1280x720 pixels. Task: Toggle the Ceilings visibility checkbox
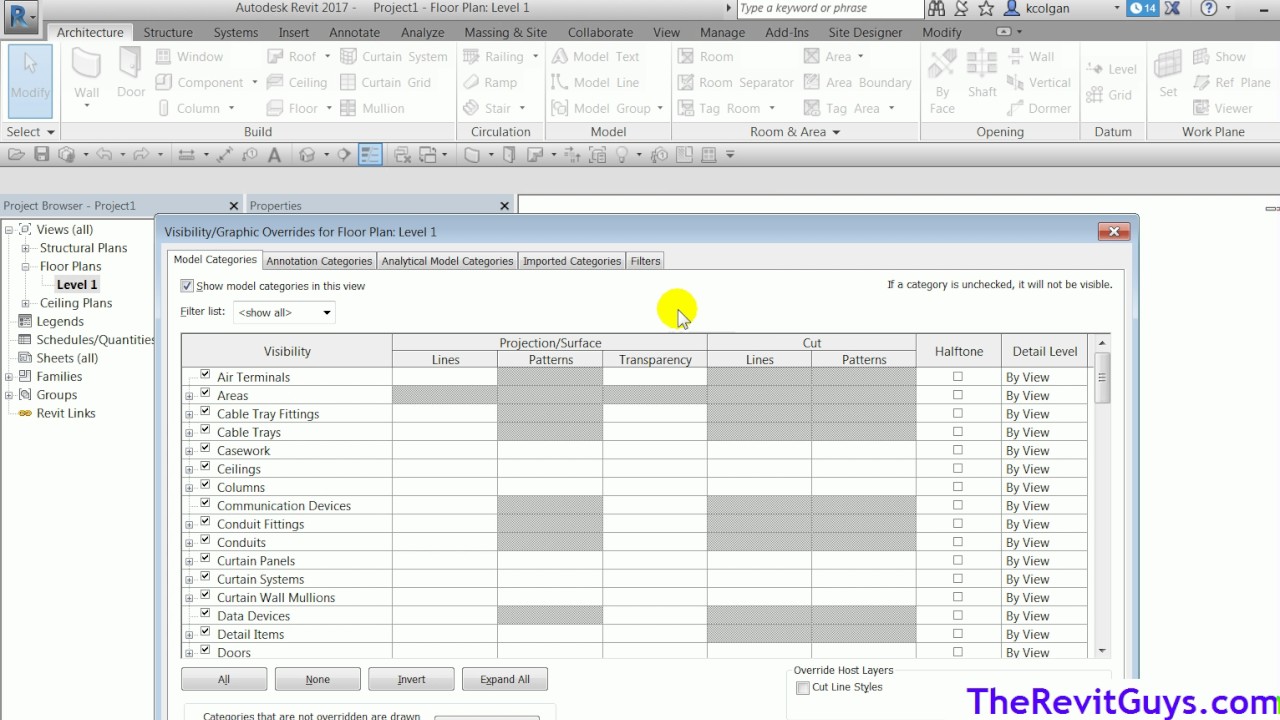click(x=205, y=468)
